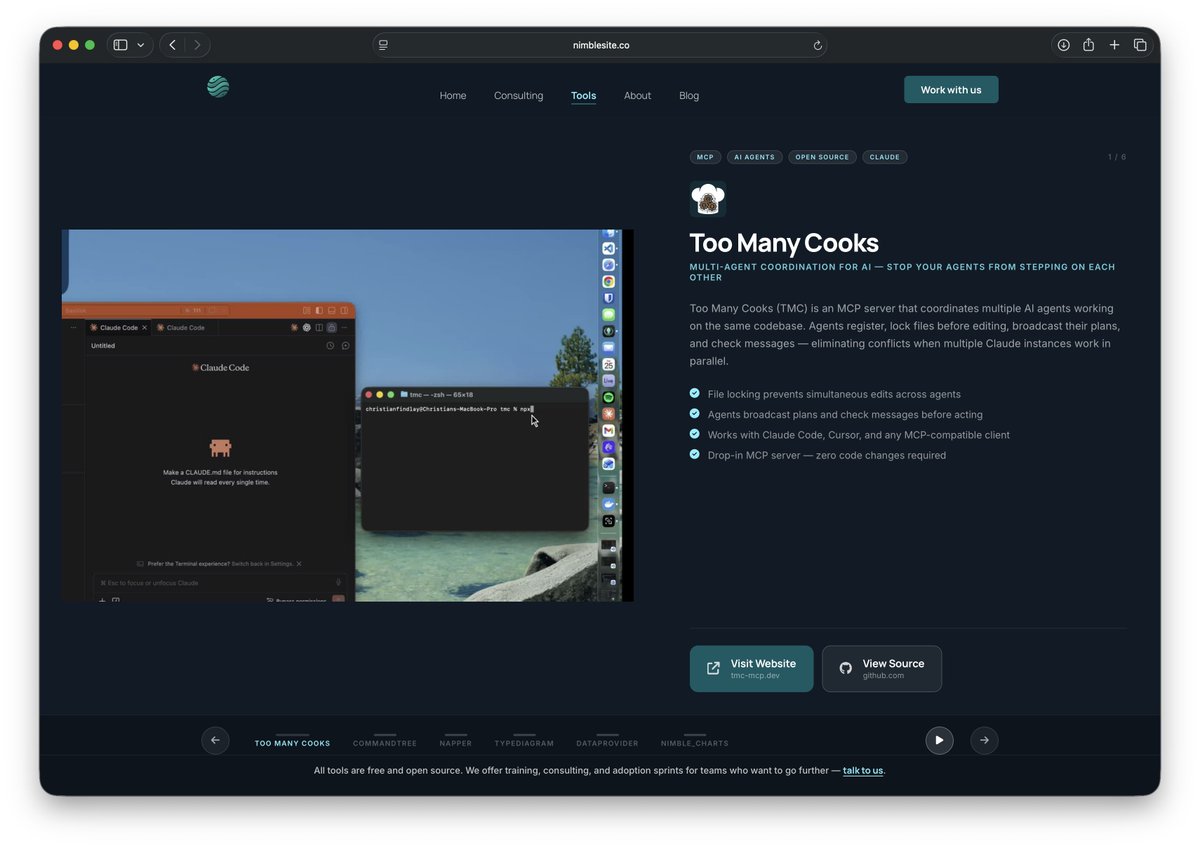Image resolution: width=1200 pixels, height=848 pixels.
Task: Click the multi-agent coordination subtitle
Action: point(902,272)
